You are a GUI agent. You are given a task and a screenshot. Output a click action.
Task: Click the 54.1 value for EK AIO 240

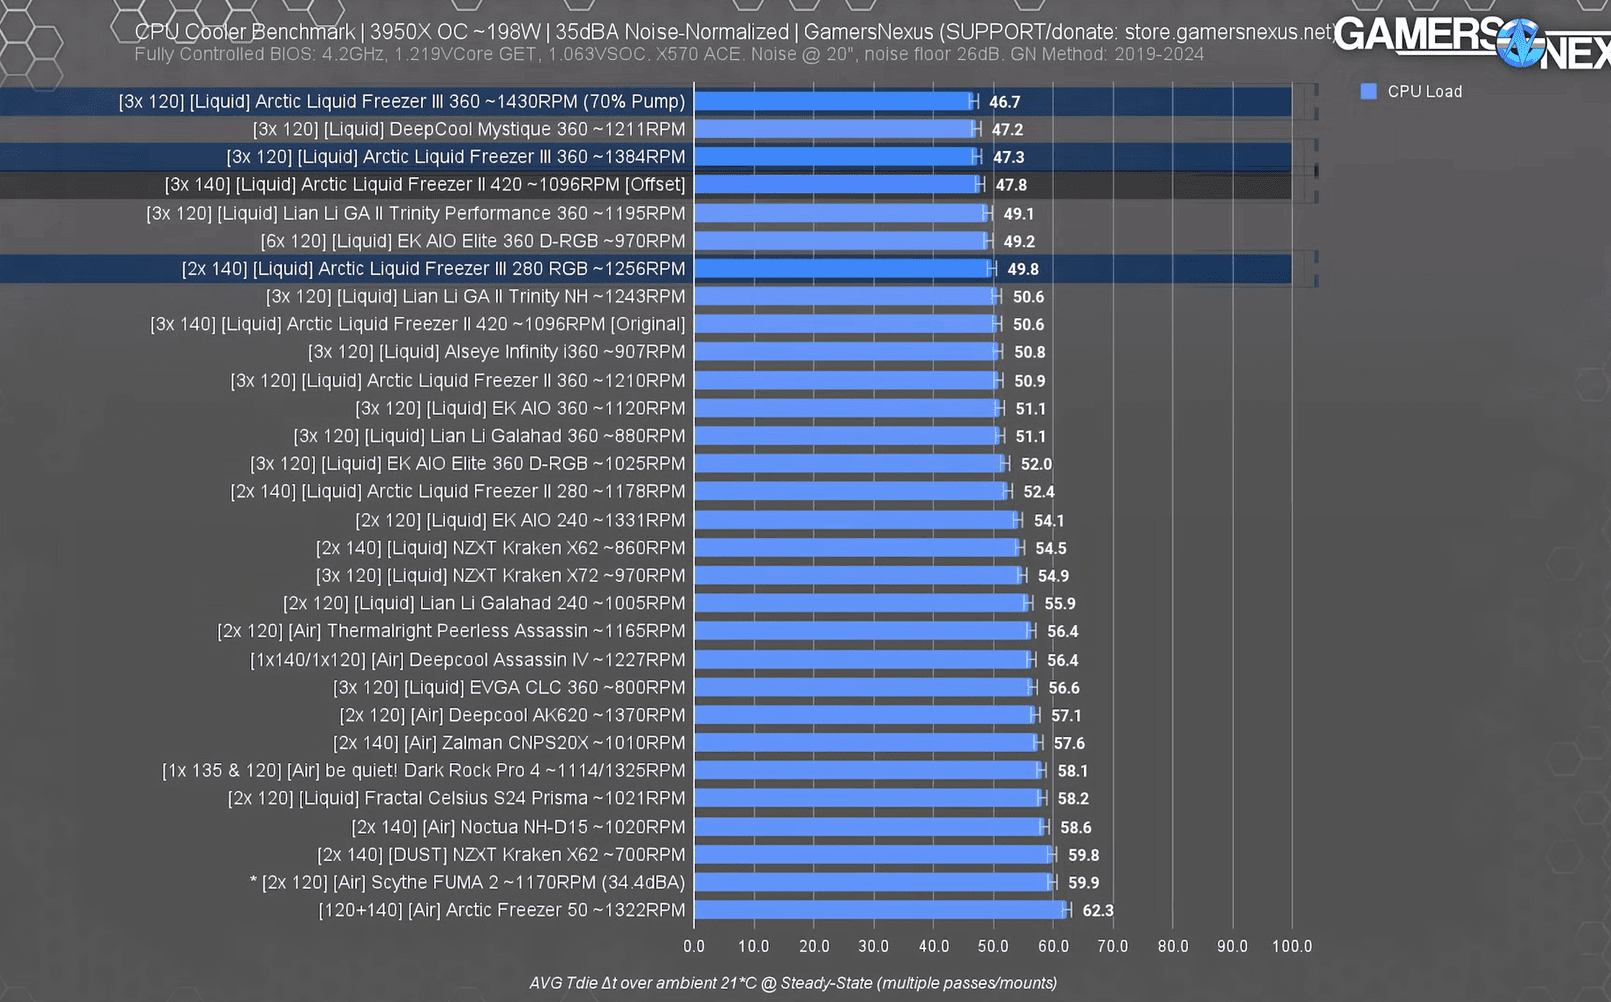pyautogui.click(x=1049, y=521)
